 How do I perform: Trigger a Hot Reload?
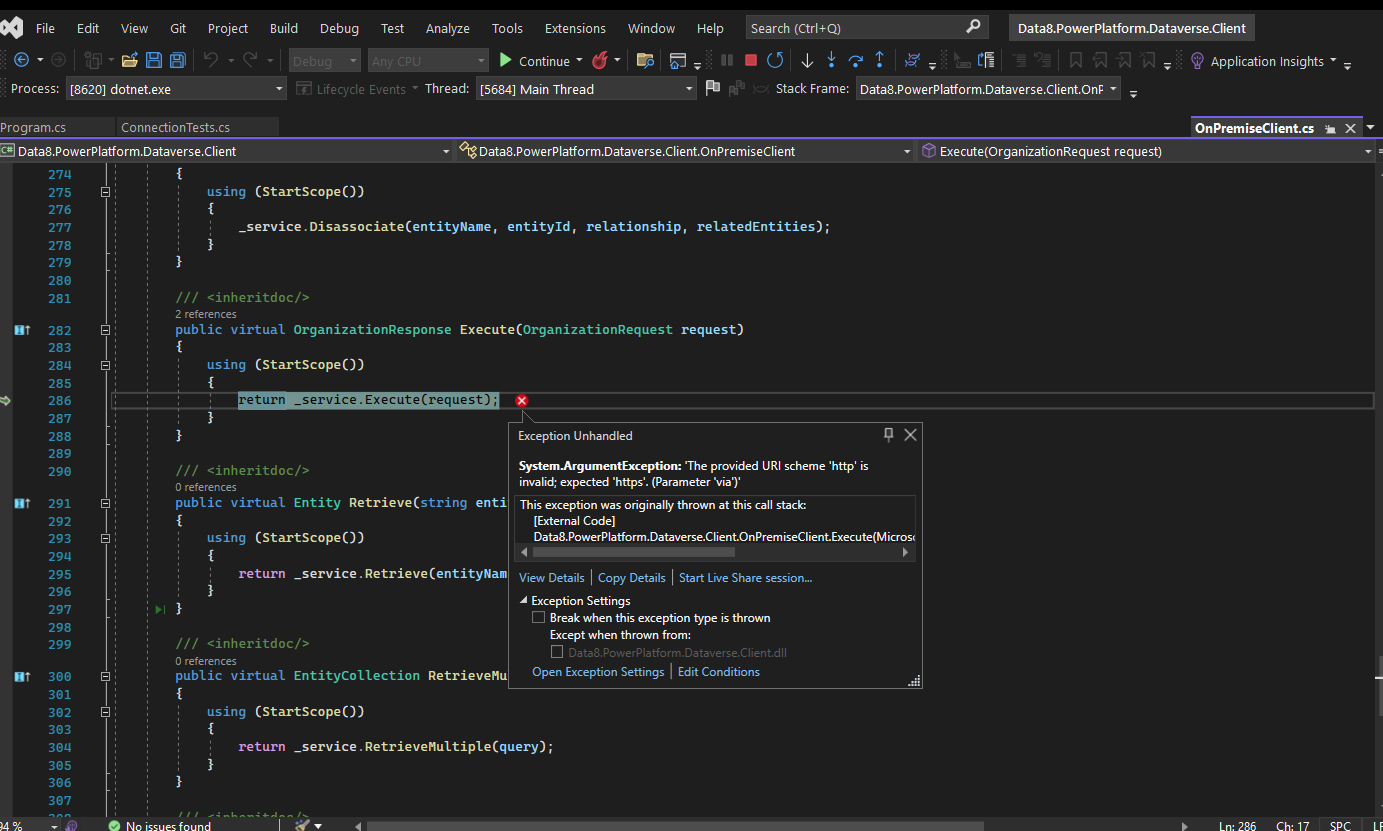point(601,60)
